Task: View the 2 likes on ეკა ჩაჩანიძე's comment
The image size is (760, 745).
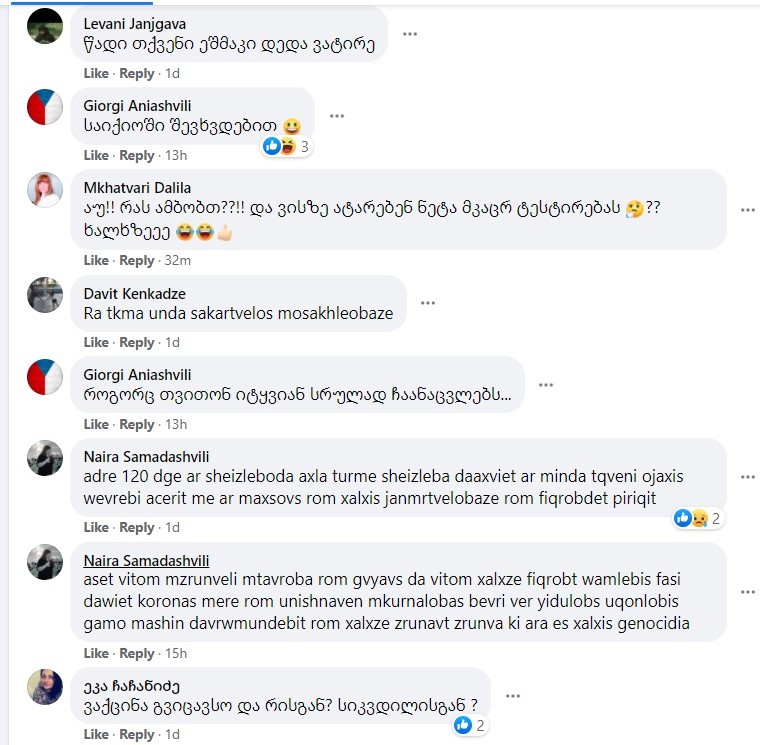Action: (x=470, y=725)
